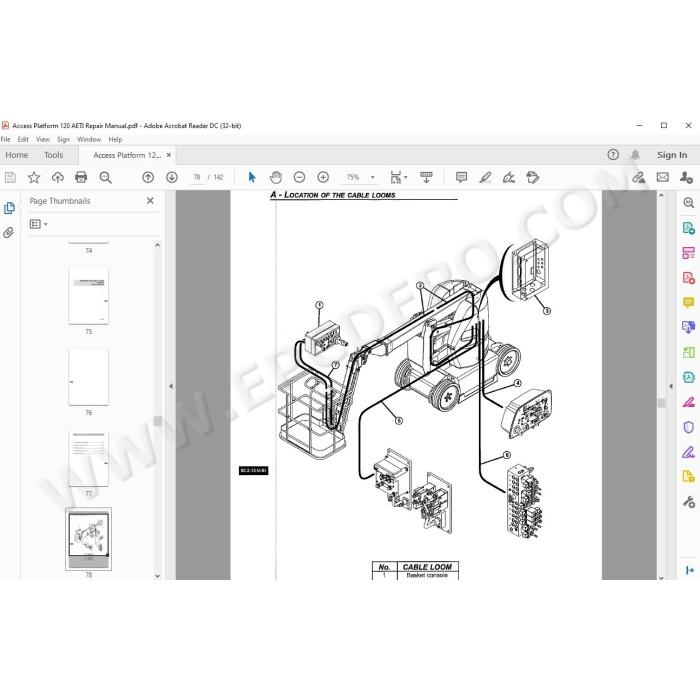The height and width of the screenshot is (700, 700).
Task: Open the right sidebar search tool
Action: (688, 203)
